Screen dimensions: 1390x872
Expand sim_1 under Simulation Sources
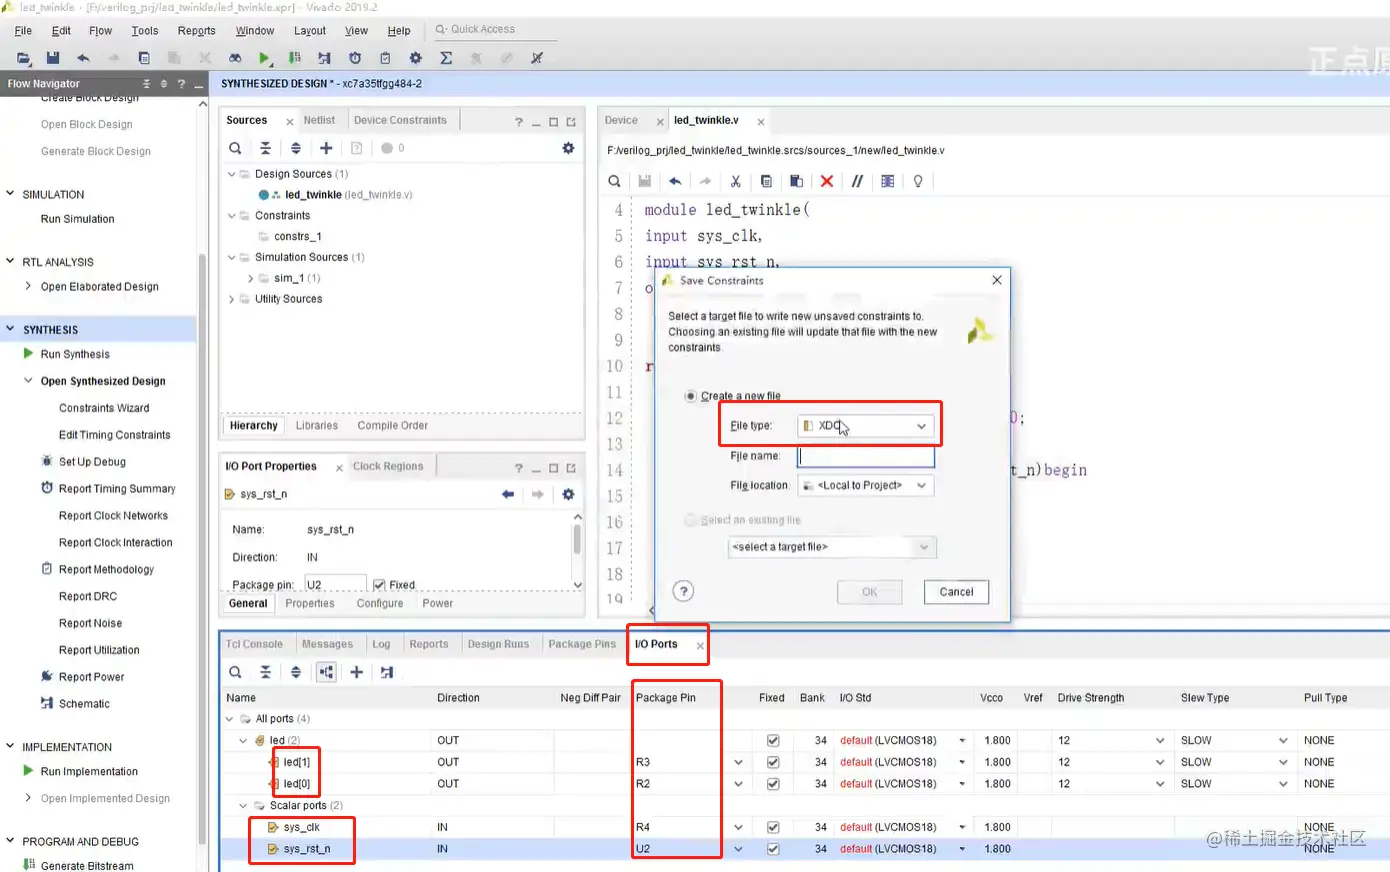(251, 278)
